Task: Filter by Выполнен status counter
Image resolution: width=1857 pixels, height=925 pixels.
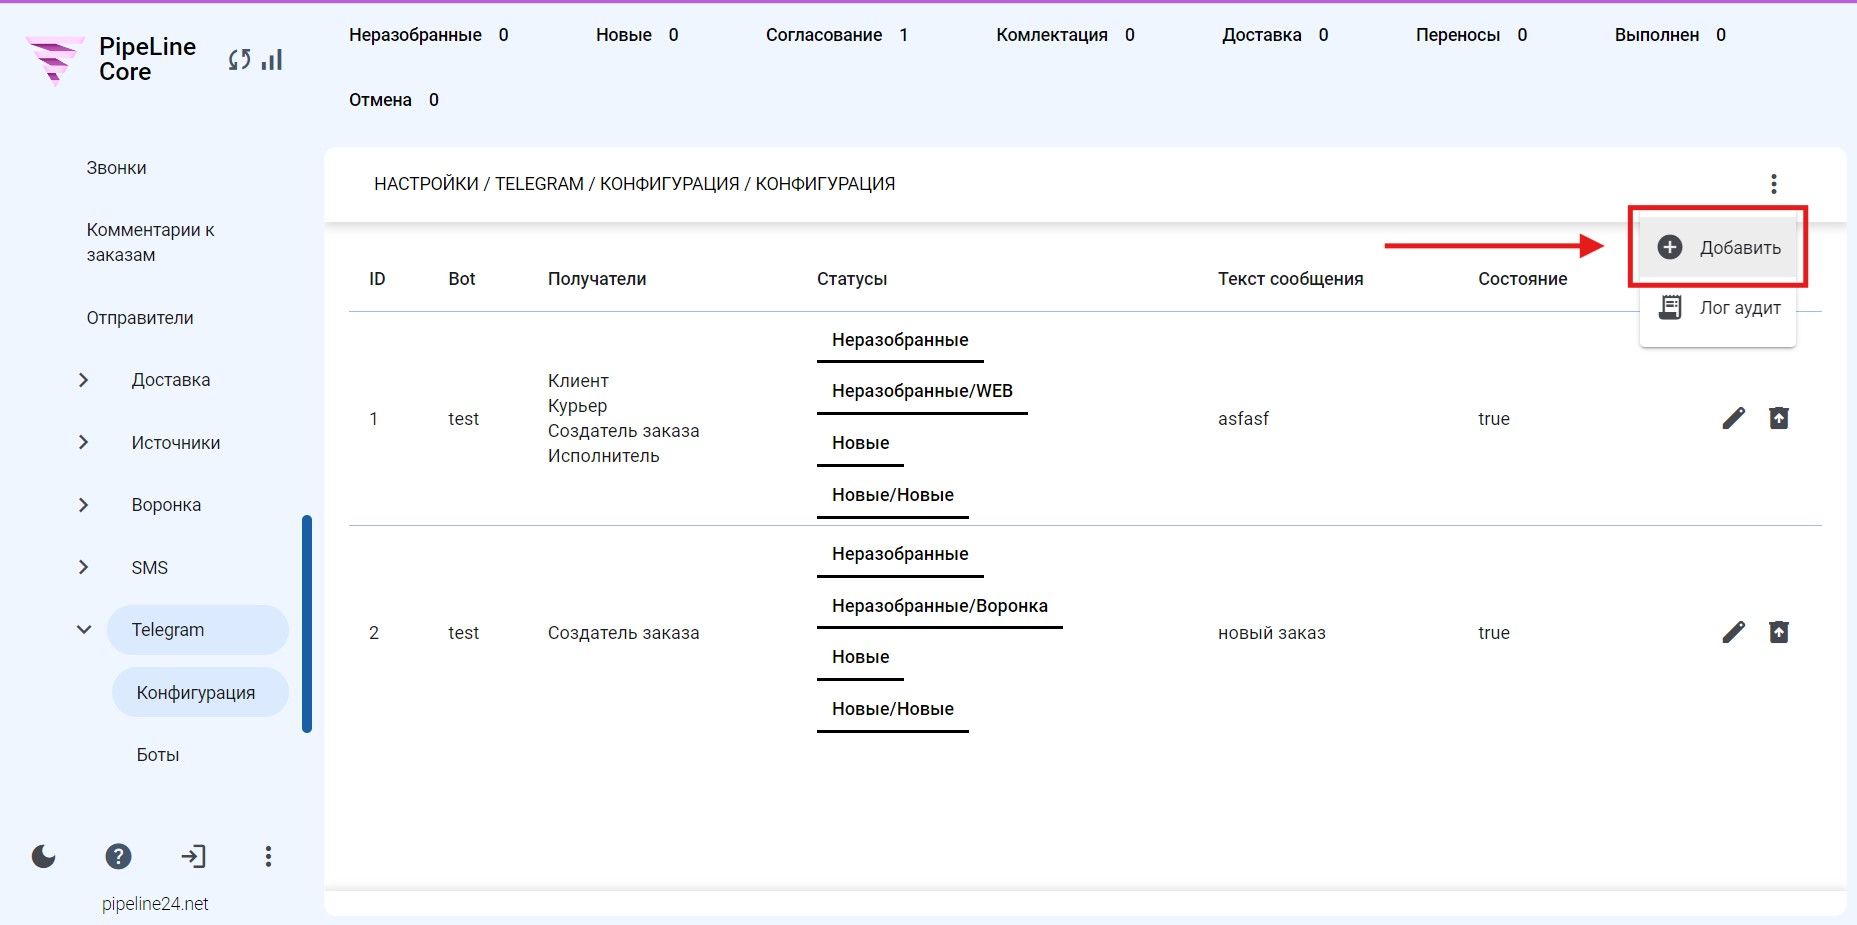Action: coord(1670,35)
